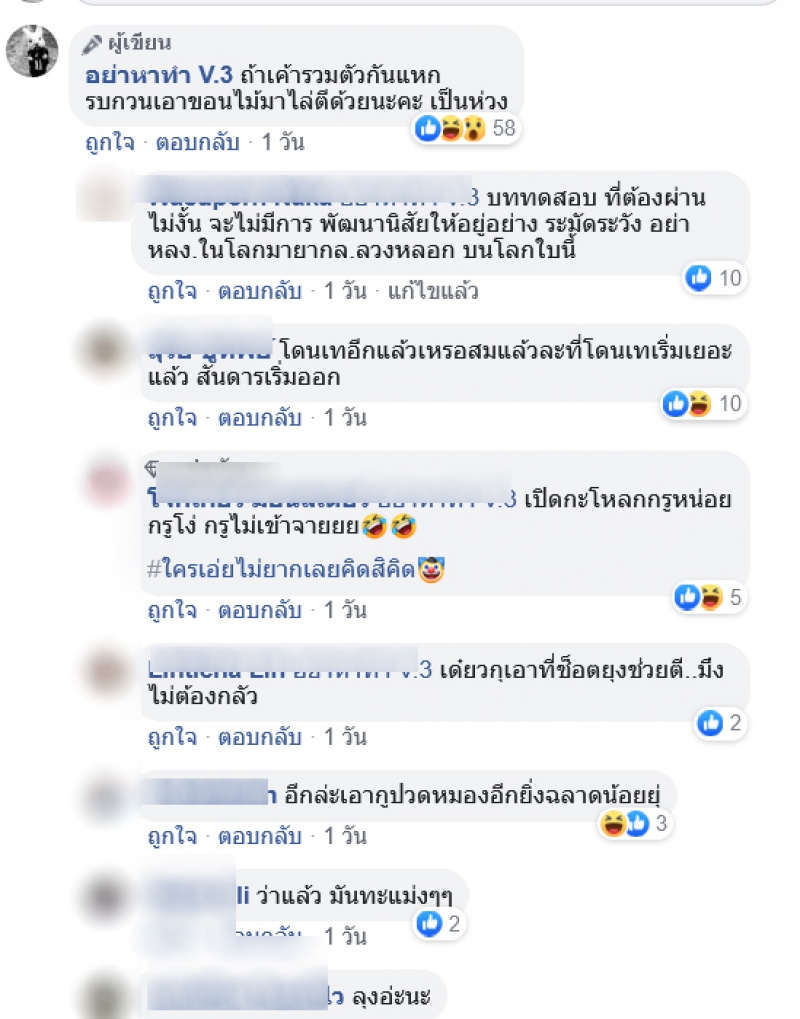Click ตอบกลับ under the โดนเทอีกแล้ว comment
The height and width of the screenshot is (1019, 800).
(260, 418)
